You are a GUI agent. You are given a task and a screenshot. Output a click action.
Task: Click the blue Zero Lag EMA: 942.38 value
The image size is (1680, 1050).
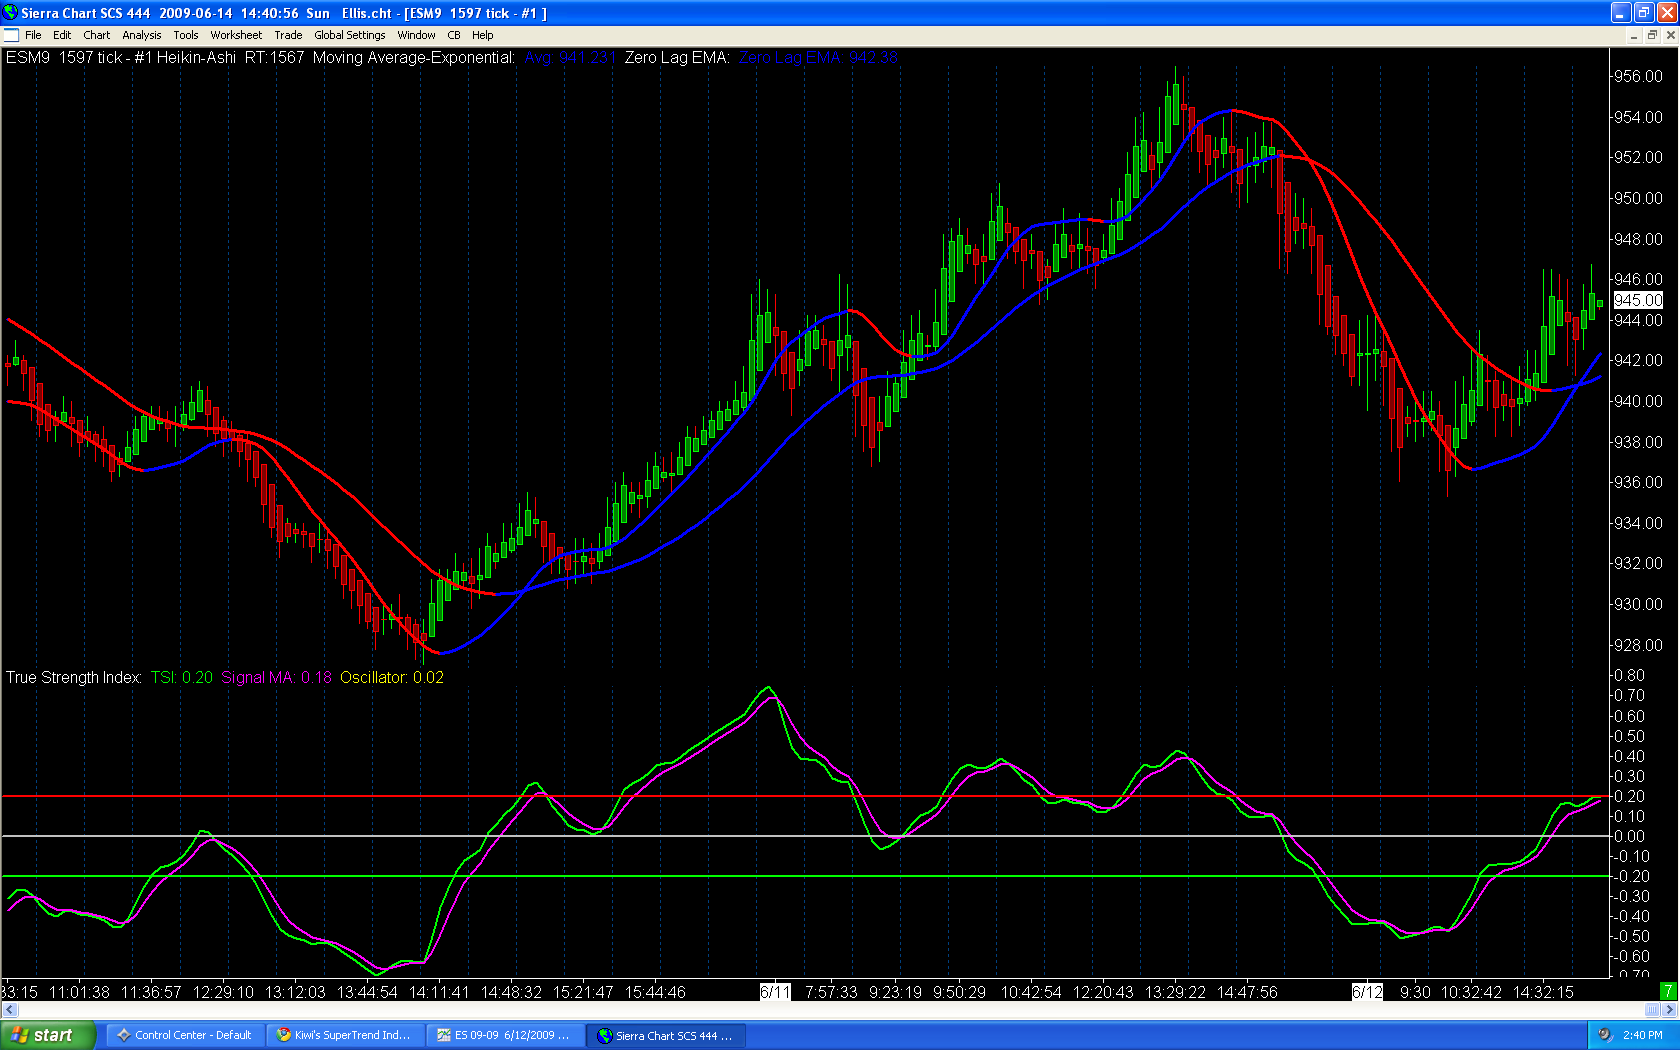coord(819,58)
